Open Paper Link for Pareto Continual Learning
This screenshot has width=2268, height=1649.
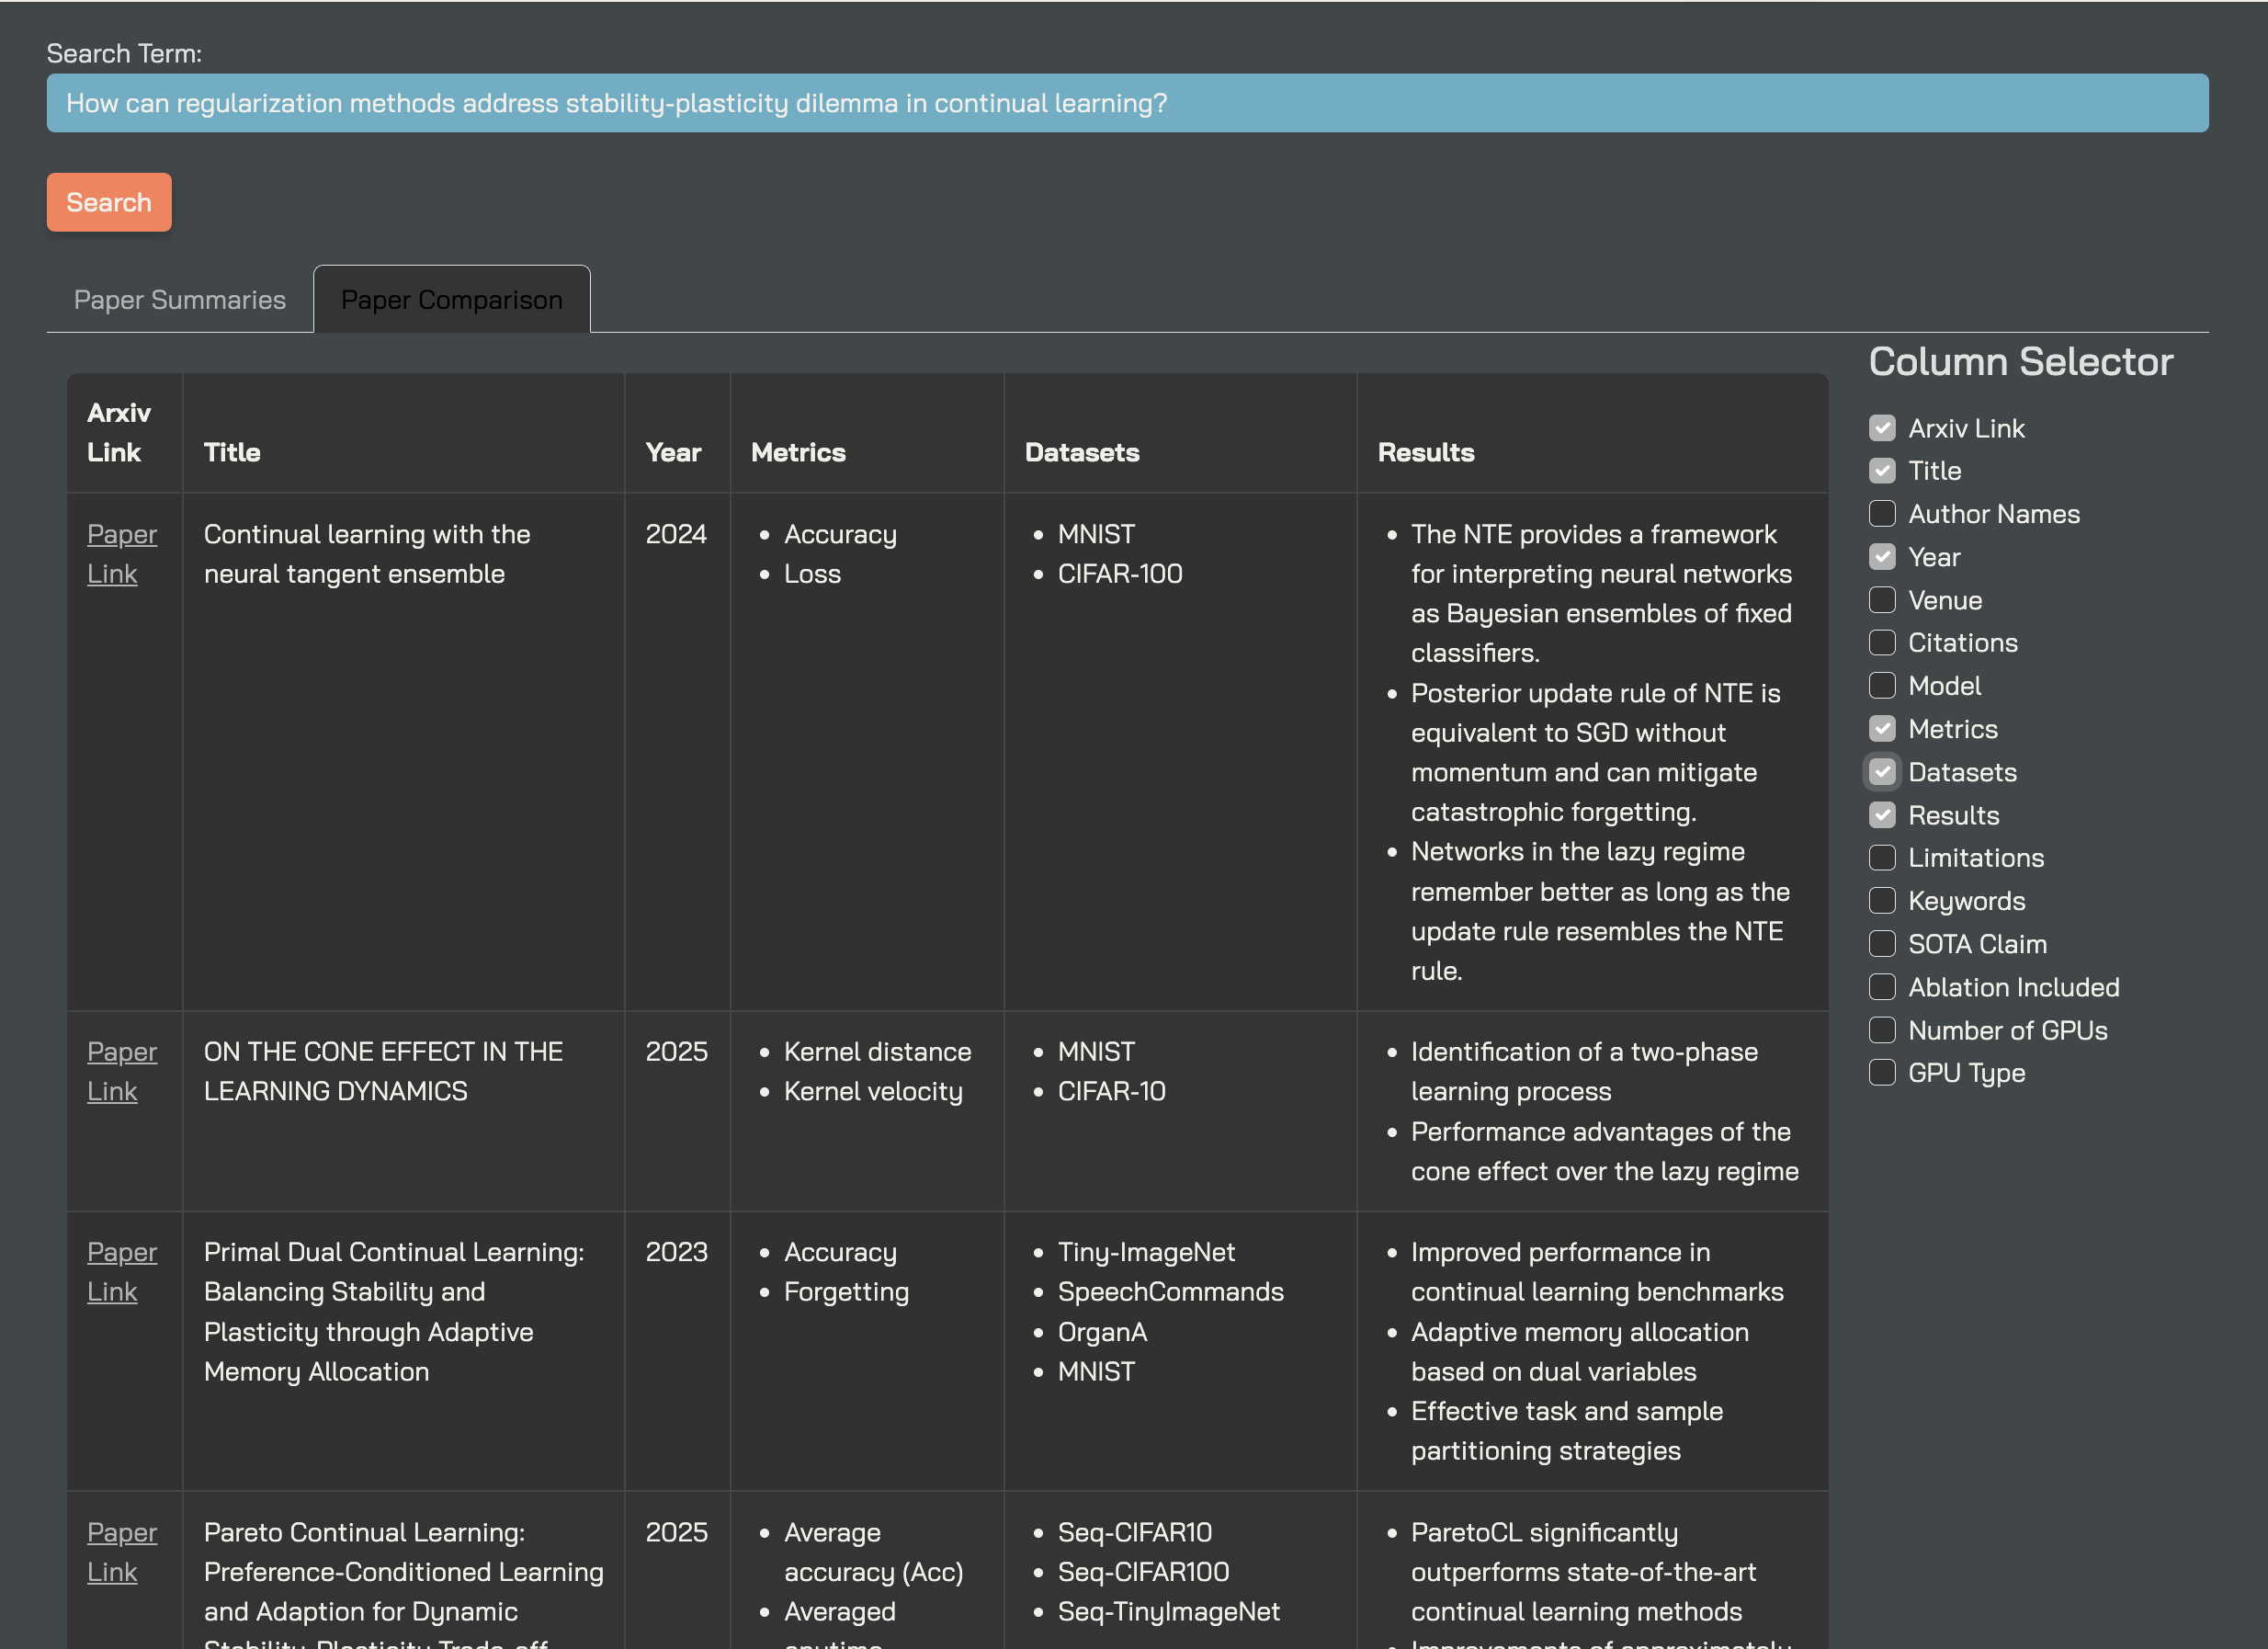[x=121, y=1552]
